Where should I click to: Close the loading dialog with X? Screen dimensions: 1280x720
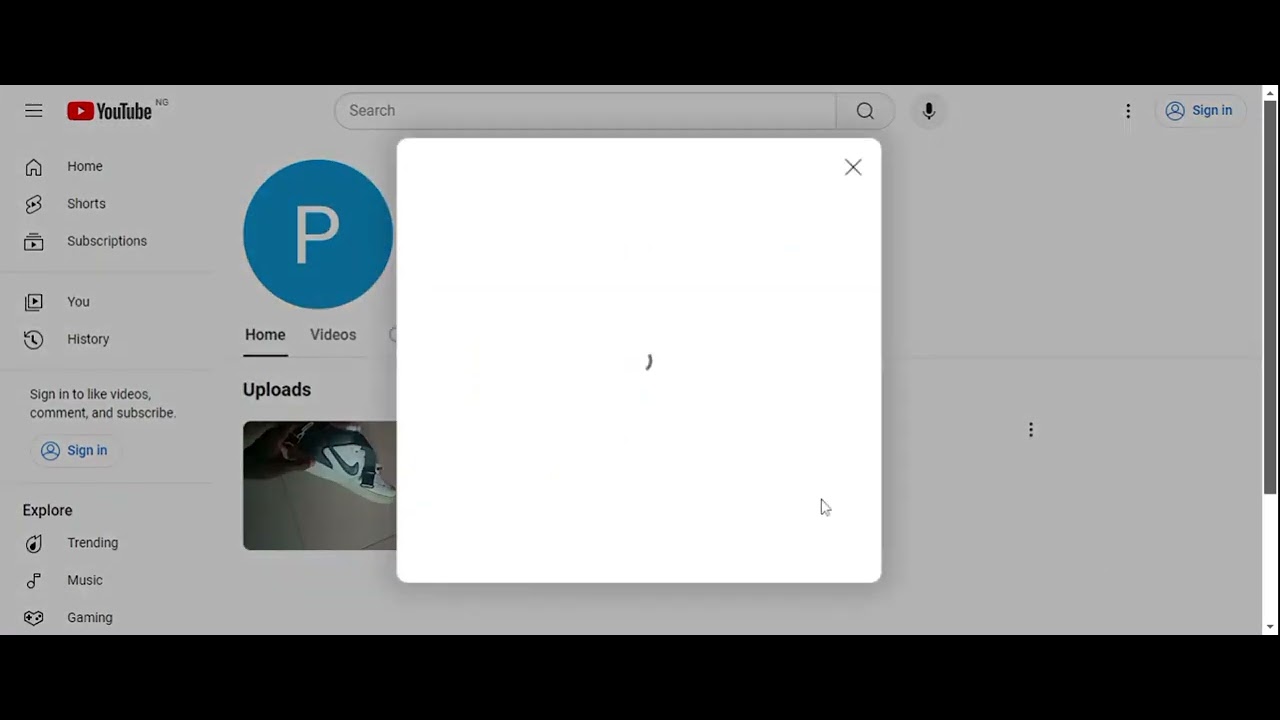tap(853, 167)
